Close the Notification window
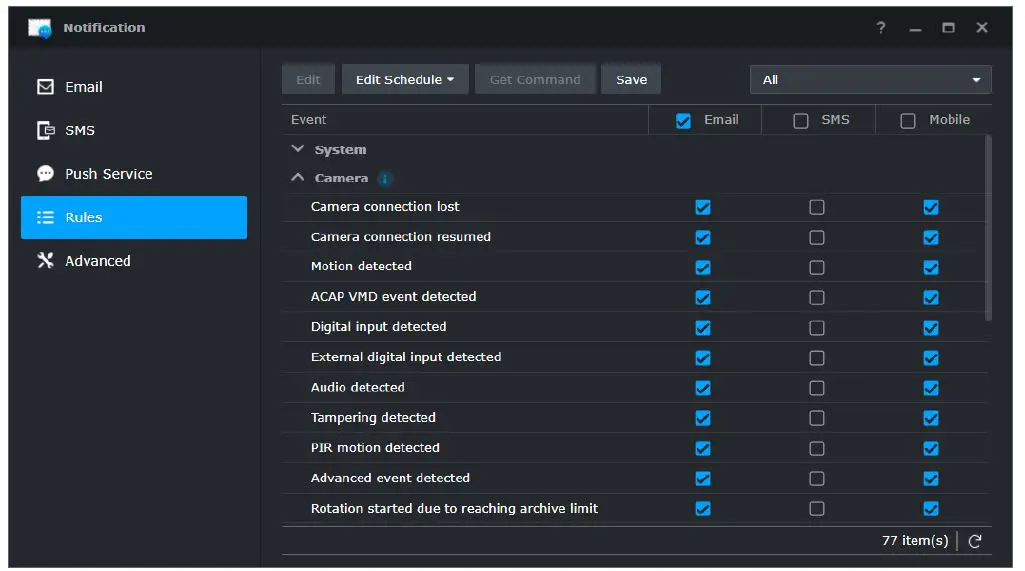This screenshot has width=1025, height=571. [x=982, y=27]
